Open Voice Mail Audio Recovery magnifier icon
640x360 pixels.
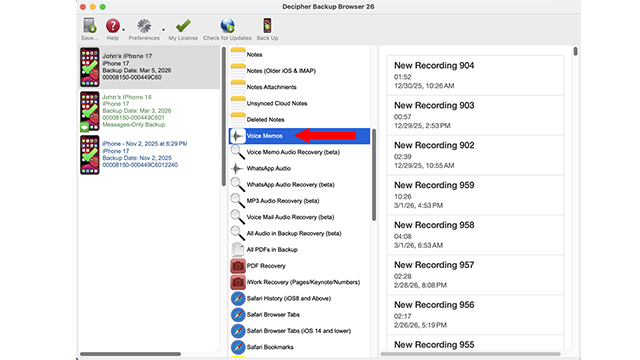click(238, 217)
